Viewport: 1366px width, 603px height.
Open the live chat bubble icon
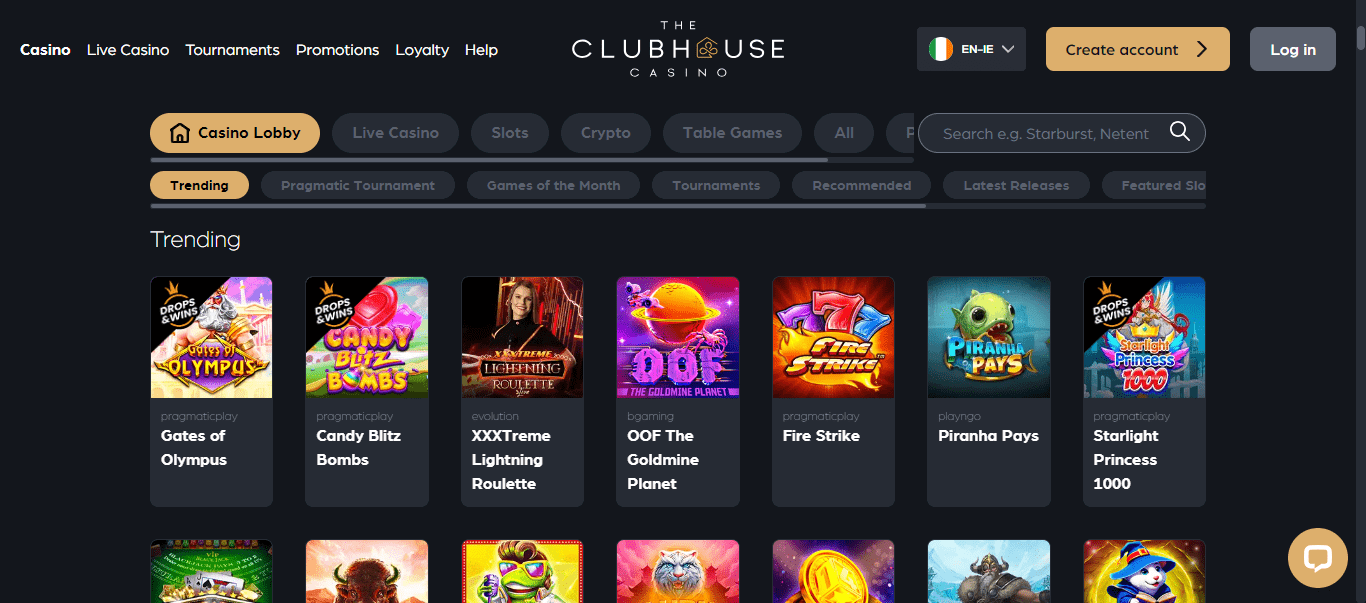pyautogui.click(x=1317, y=558)
